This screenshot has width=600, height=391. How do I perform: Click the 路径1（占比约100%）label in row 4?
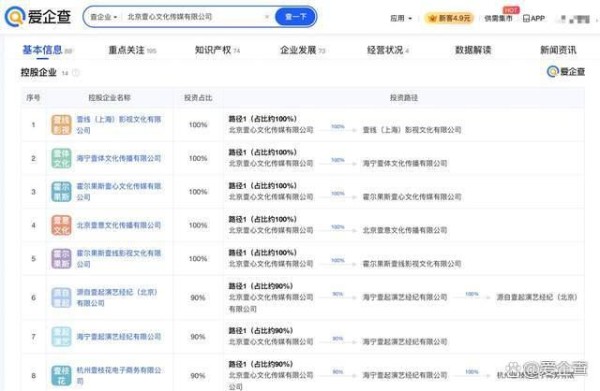point(262,219)
